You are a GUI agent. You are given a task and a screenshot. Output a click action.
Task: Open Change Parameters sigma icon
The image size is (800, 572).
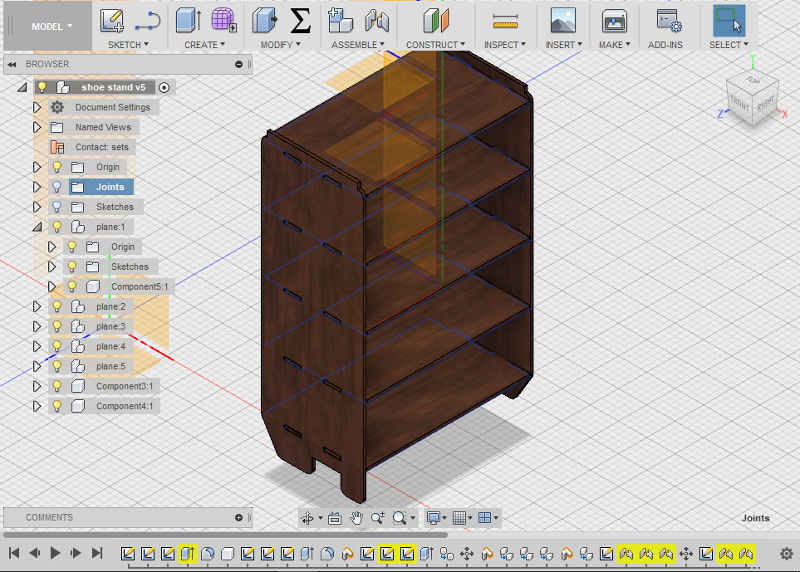tap(300, 21)
